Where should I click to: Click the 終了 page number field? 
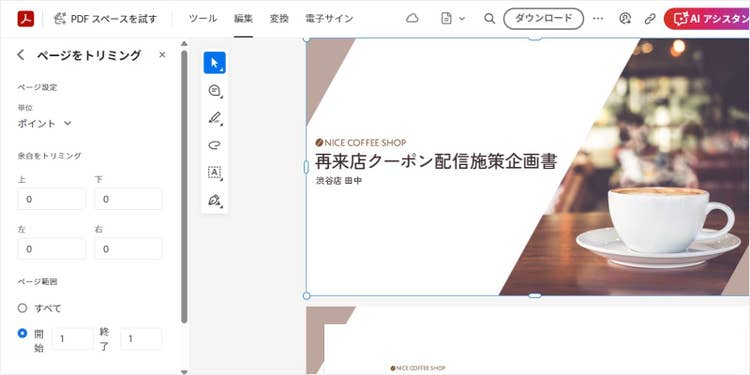click(141, 339)
